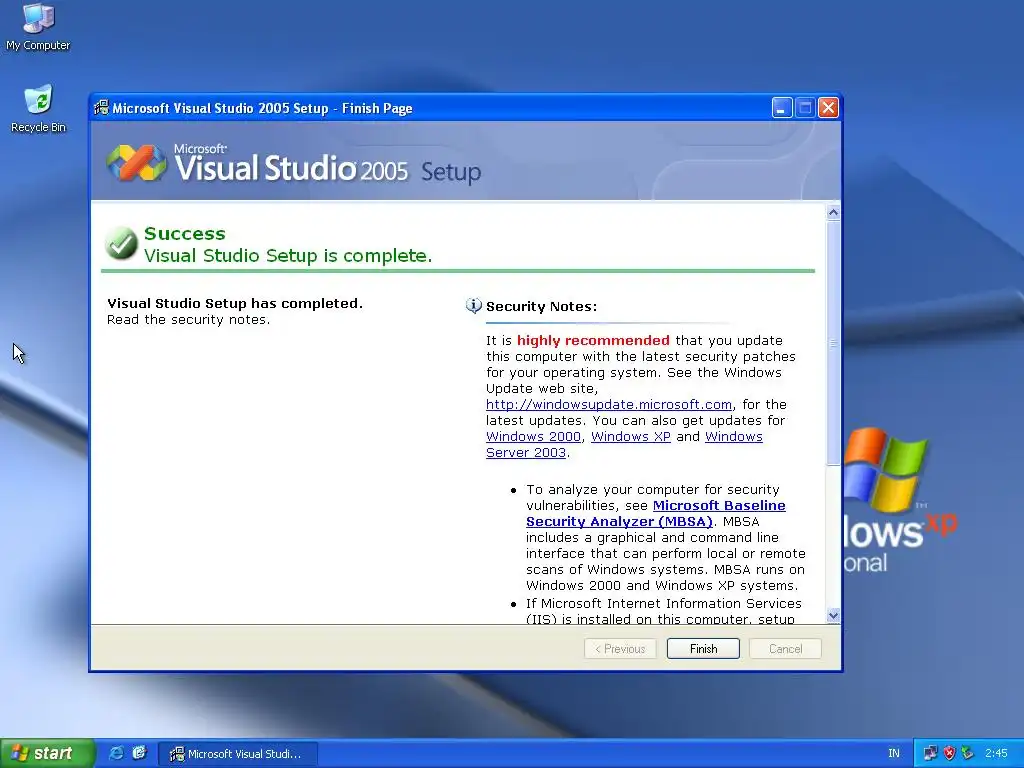Screen dimensions: 1024x768
Task: Click the network connection tray icon
Action: point(930,753)
